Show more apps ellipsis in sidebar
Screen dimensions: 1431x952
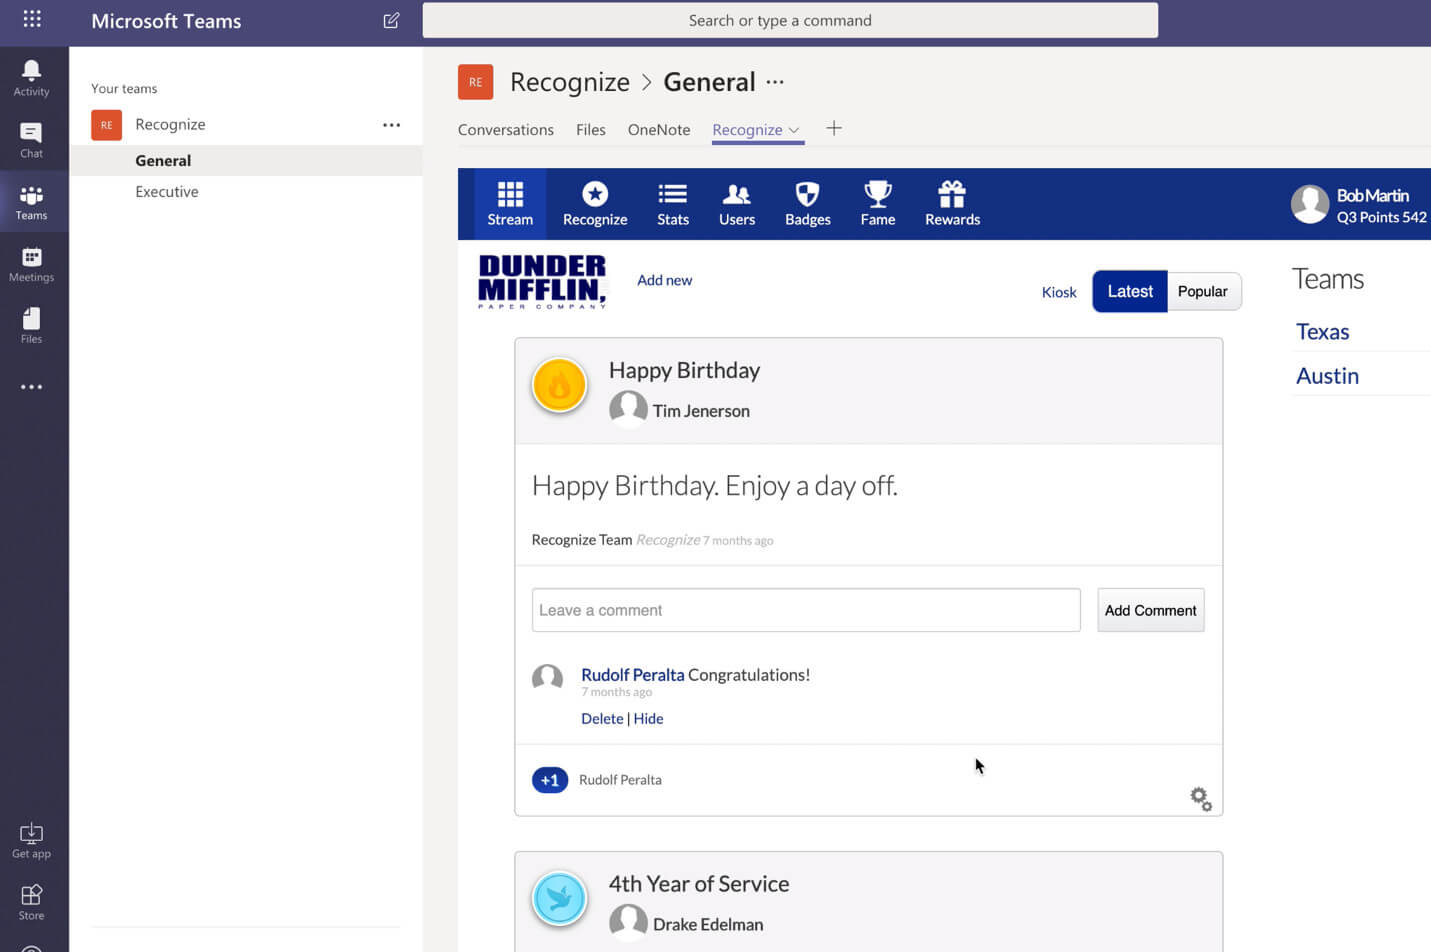[x=31, y=387]
